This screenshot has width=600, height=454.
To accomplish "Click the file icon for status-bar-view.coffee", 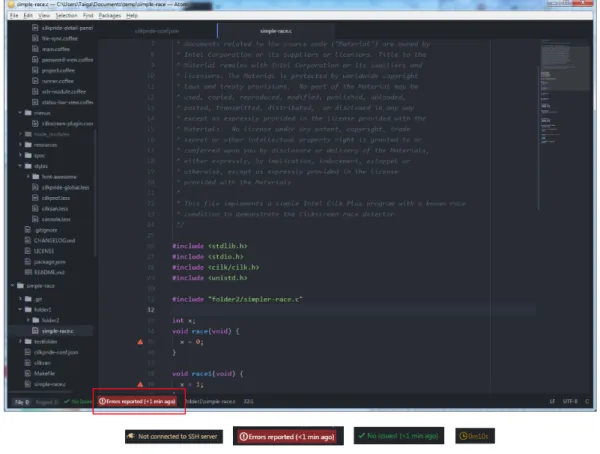I will tap(35, 102).
